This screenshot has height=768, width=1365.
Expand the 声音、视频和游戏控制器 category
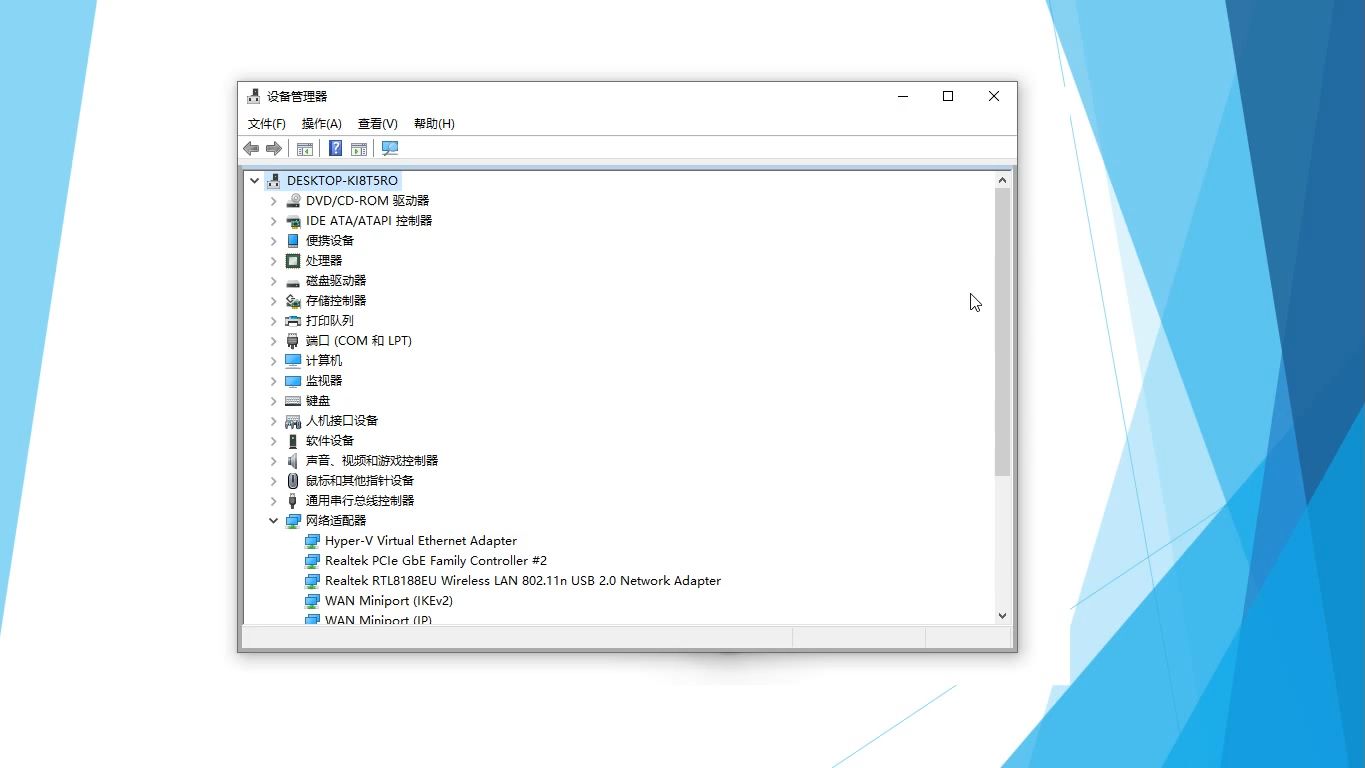tap(274, 461)
